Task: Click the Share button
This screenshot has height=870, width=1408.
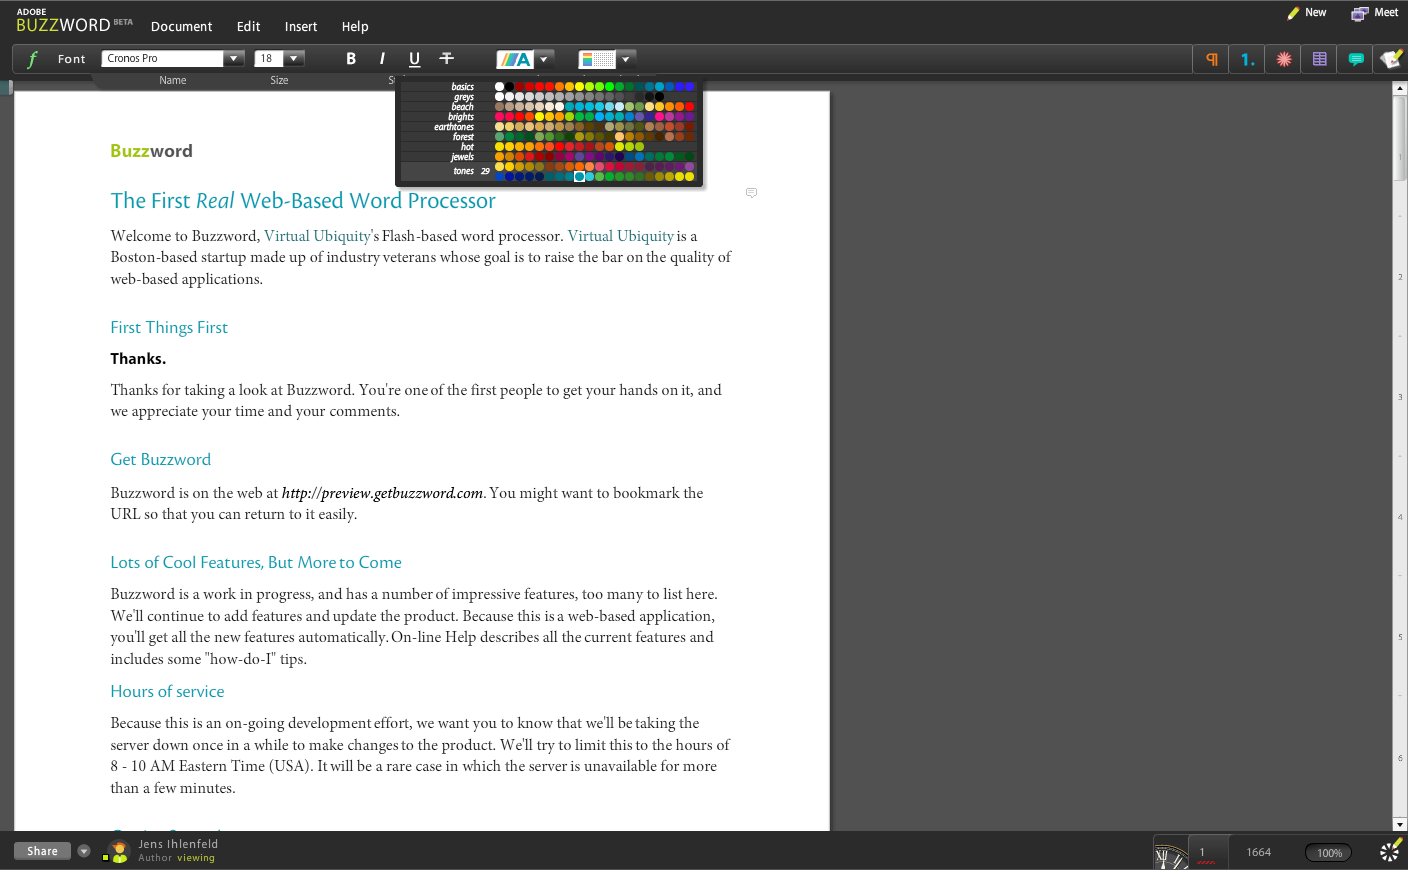Action: pyautogui.click(x=42, y=851)
